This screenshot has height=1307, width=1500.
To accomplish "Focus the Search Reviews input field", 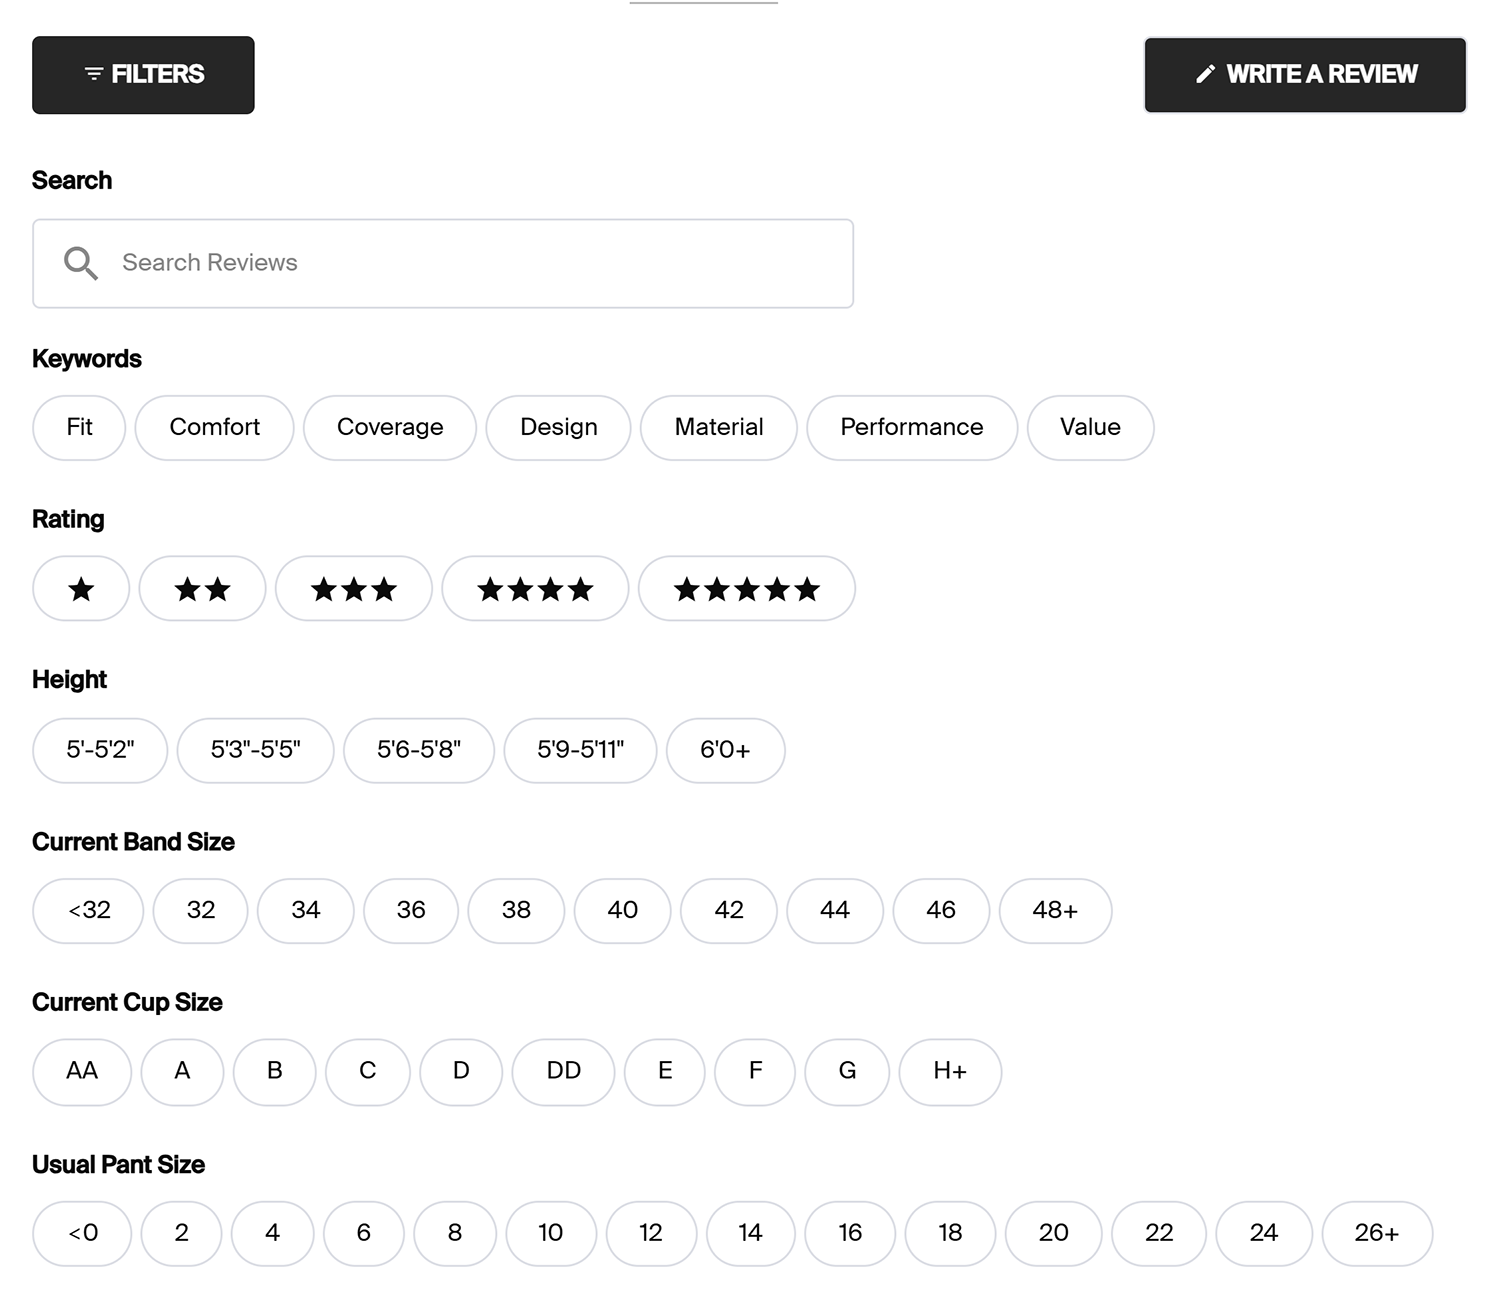I will tap(443, 263).
